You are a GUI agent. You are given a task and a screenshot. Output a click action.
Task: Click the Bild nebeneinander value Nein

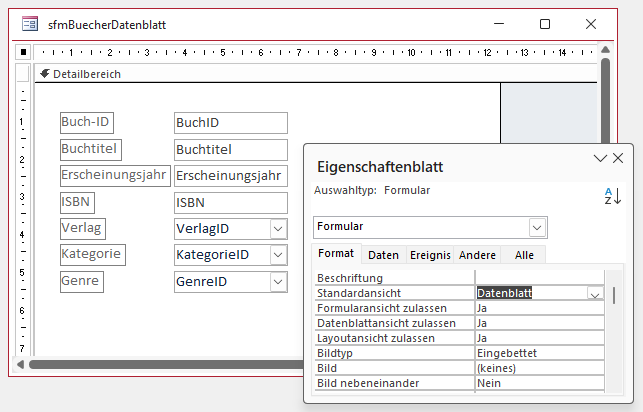click(539, 383)
